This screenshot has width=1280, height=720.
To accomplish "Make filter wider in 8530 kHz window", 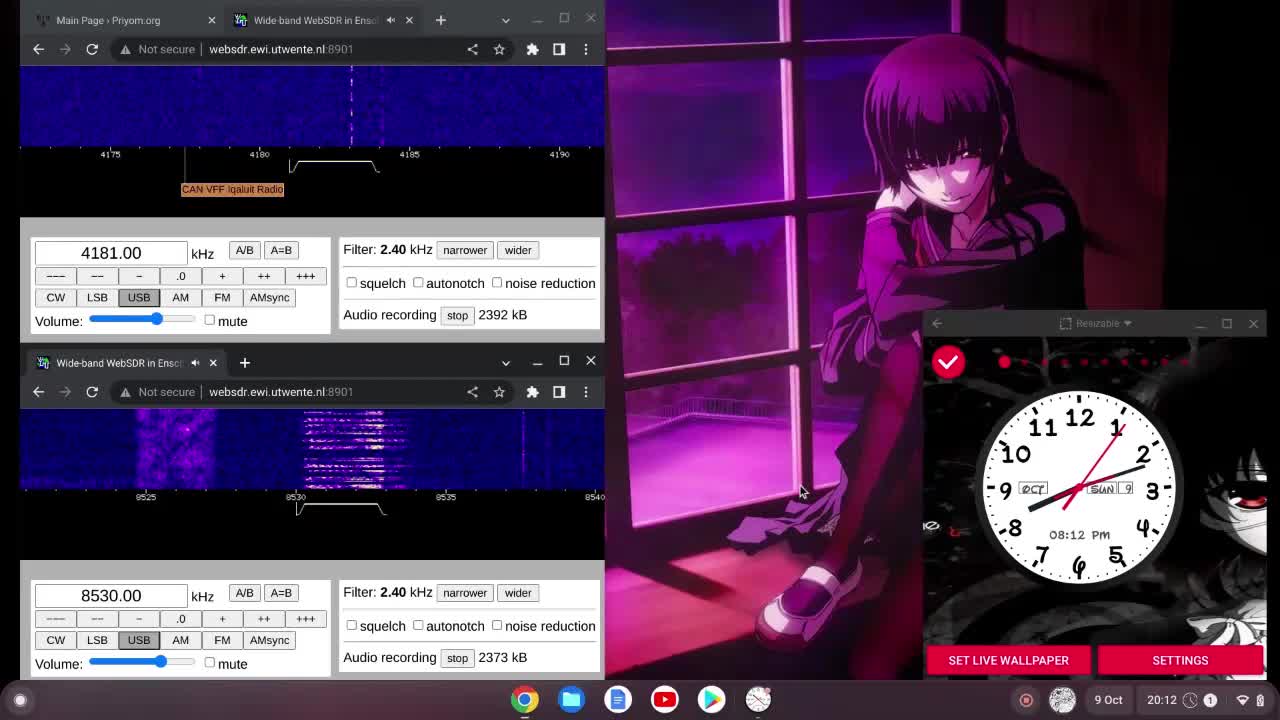I will pyautogui.click(x=518, y=593).
